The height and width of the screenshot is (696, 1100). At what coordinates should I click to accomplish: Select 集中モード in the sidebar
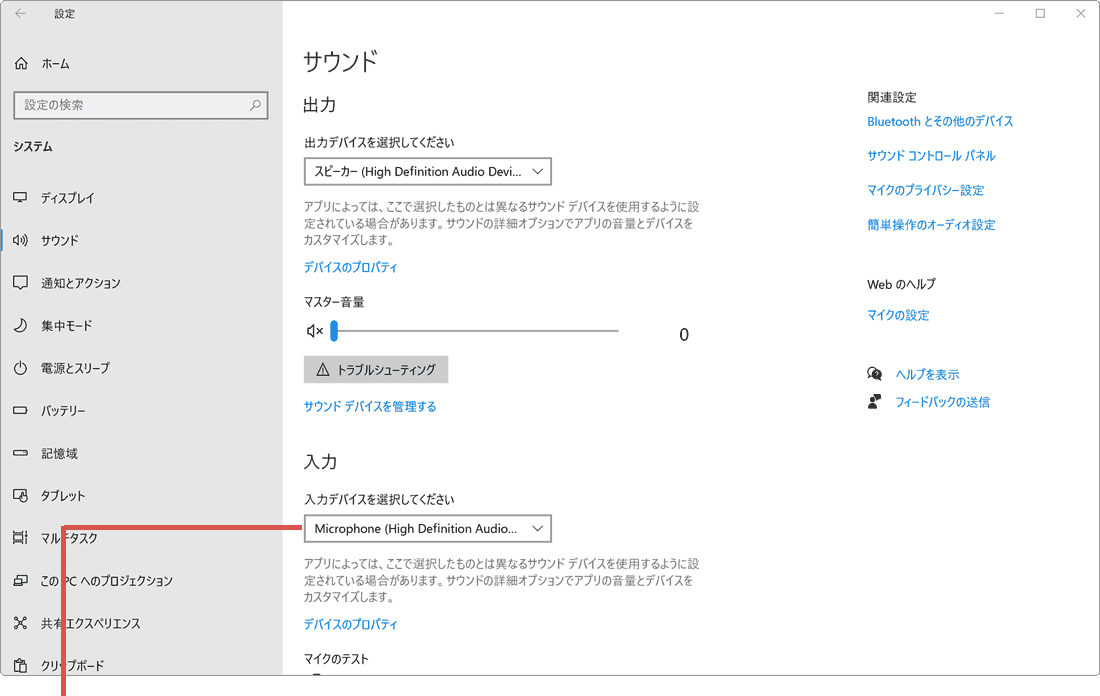tap(20, 325)
